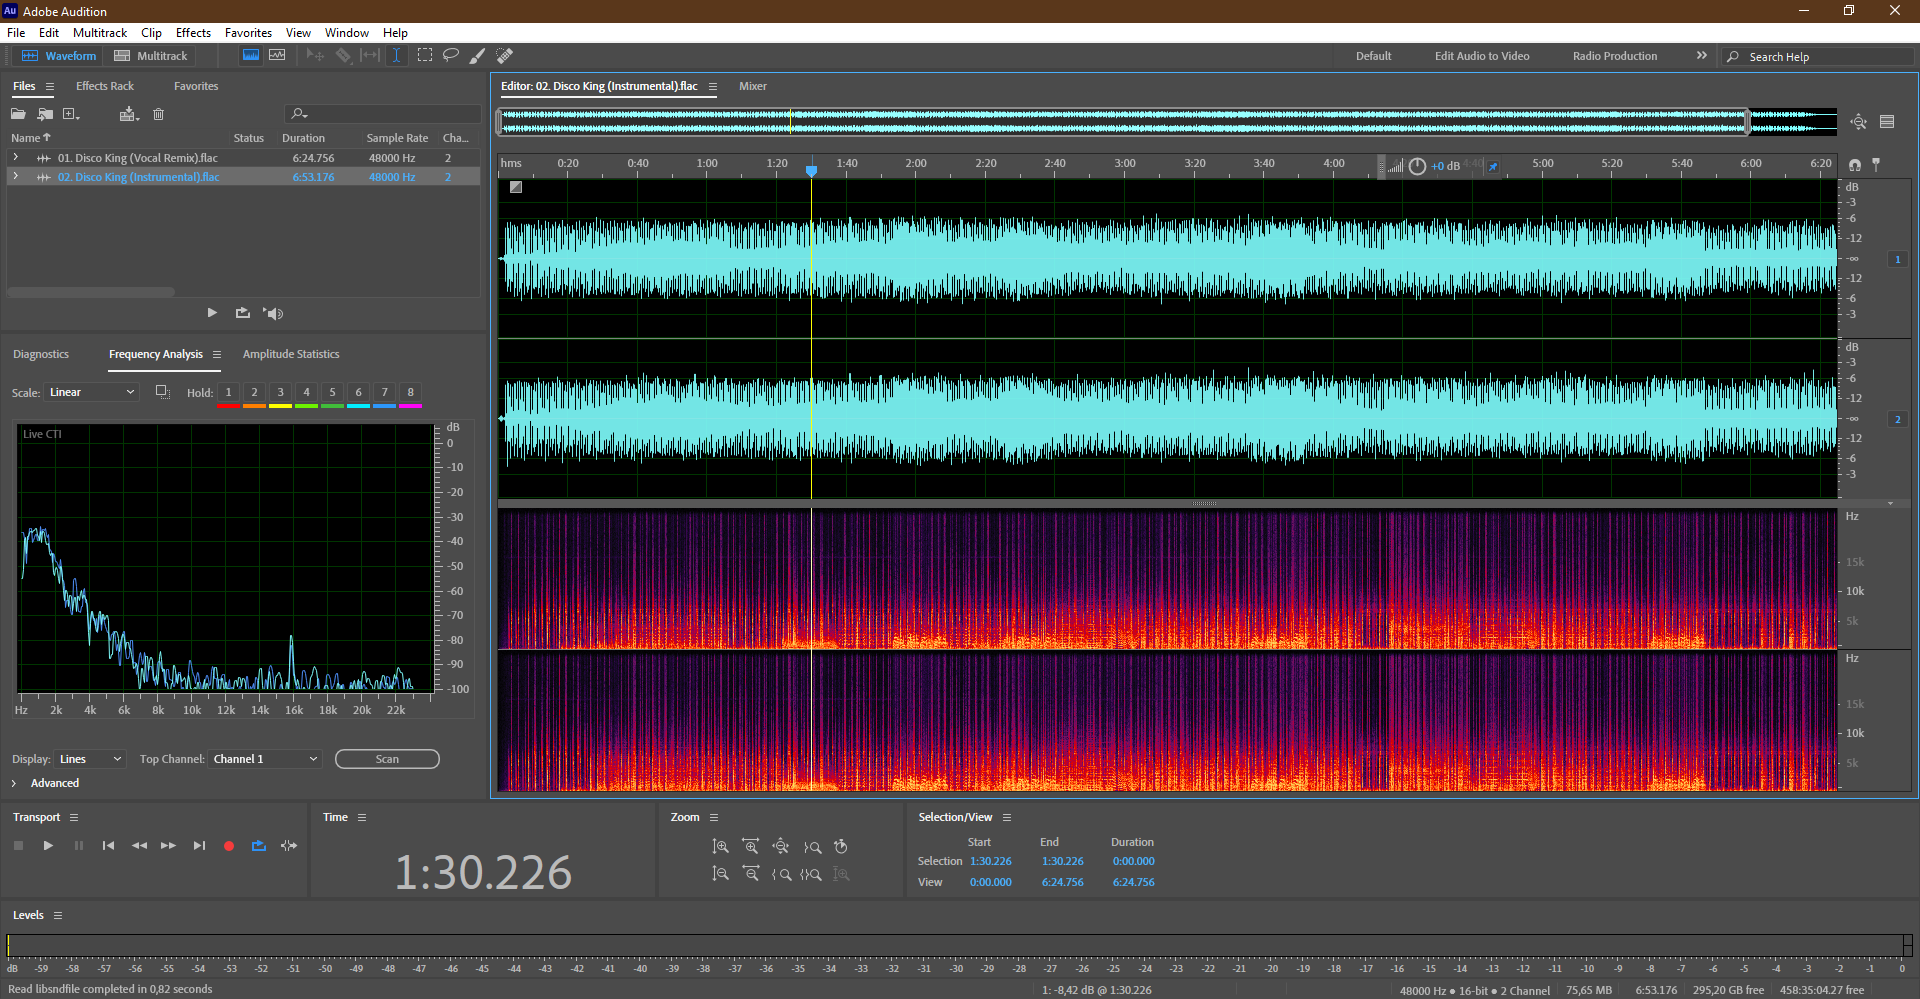
Task: Toggle channel 1 enable button
Action: click(1897, 259)
